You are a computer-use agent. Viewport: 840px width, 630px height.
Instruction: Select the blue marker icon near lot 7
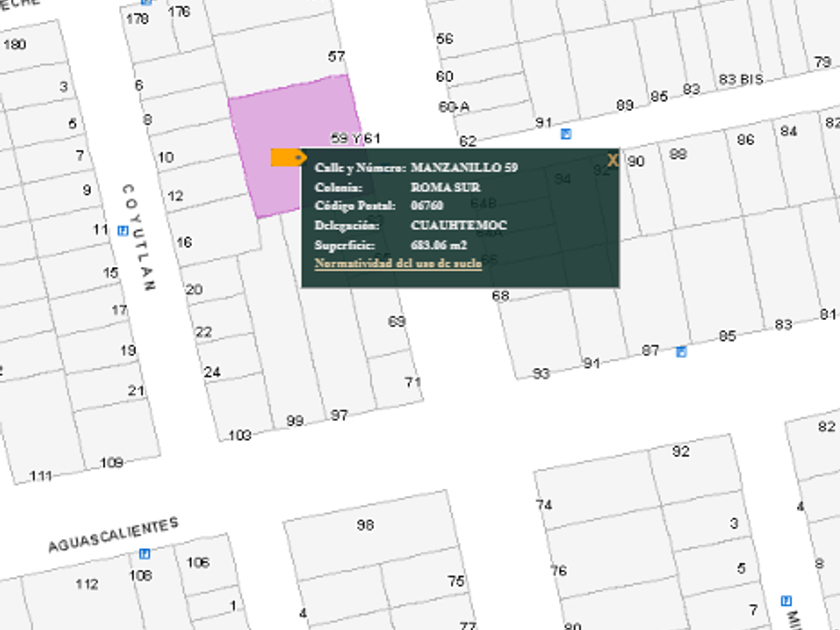click(785, 600)
